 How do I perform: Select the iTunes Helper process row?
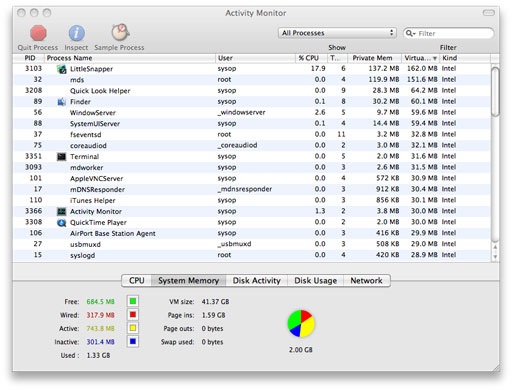(x=252, y=200)
